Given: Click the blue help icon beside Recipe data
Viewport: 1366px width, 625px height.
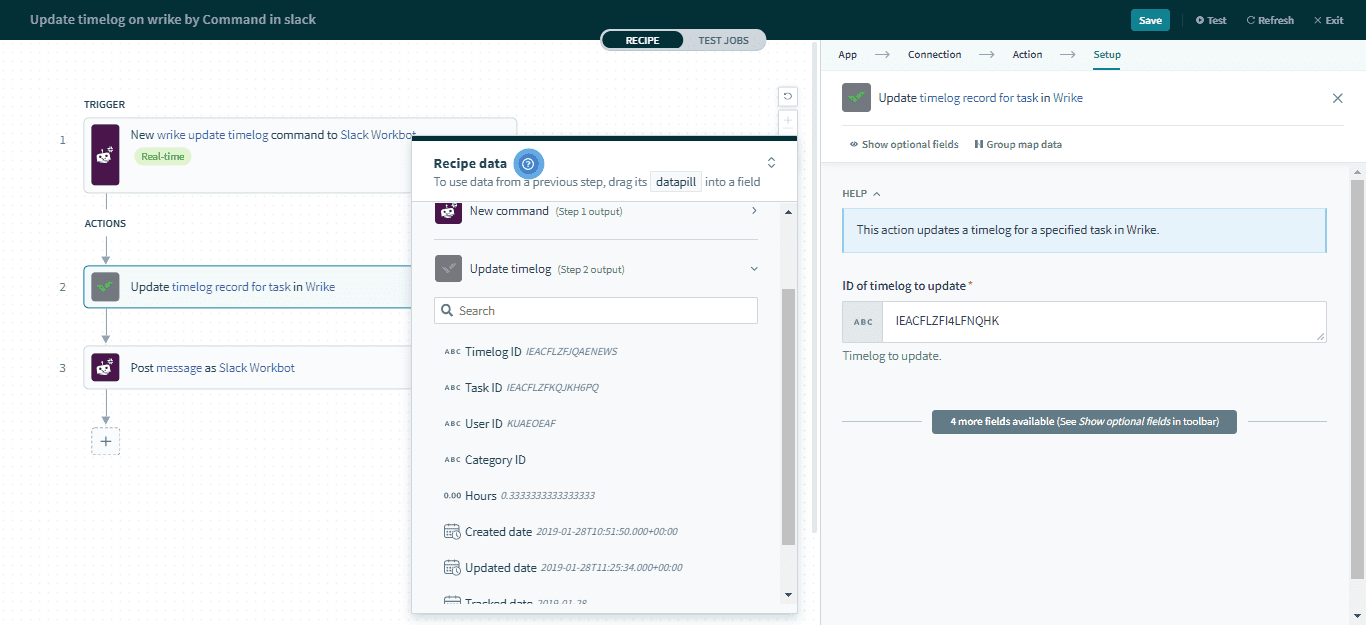Looking at the screenshot, I should pos(529,164).
